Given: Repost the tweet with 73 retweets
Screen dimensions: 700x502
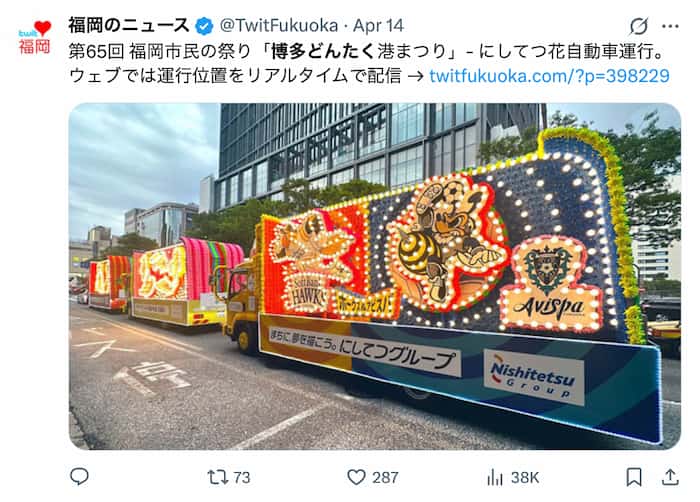Looking at the screenshot, I should [x=217, y=477].
